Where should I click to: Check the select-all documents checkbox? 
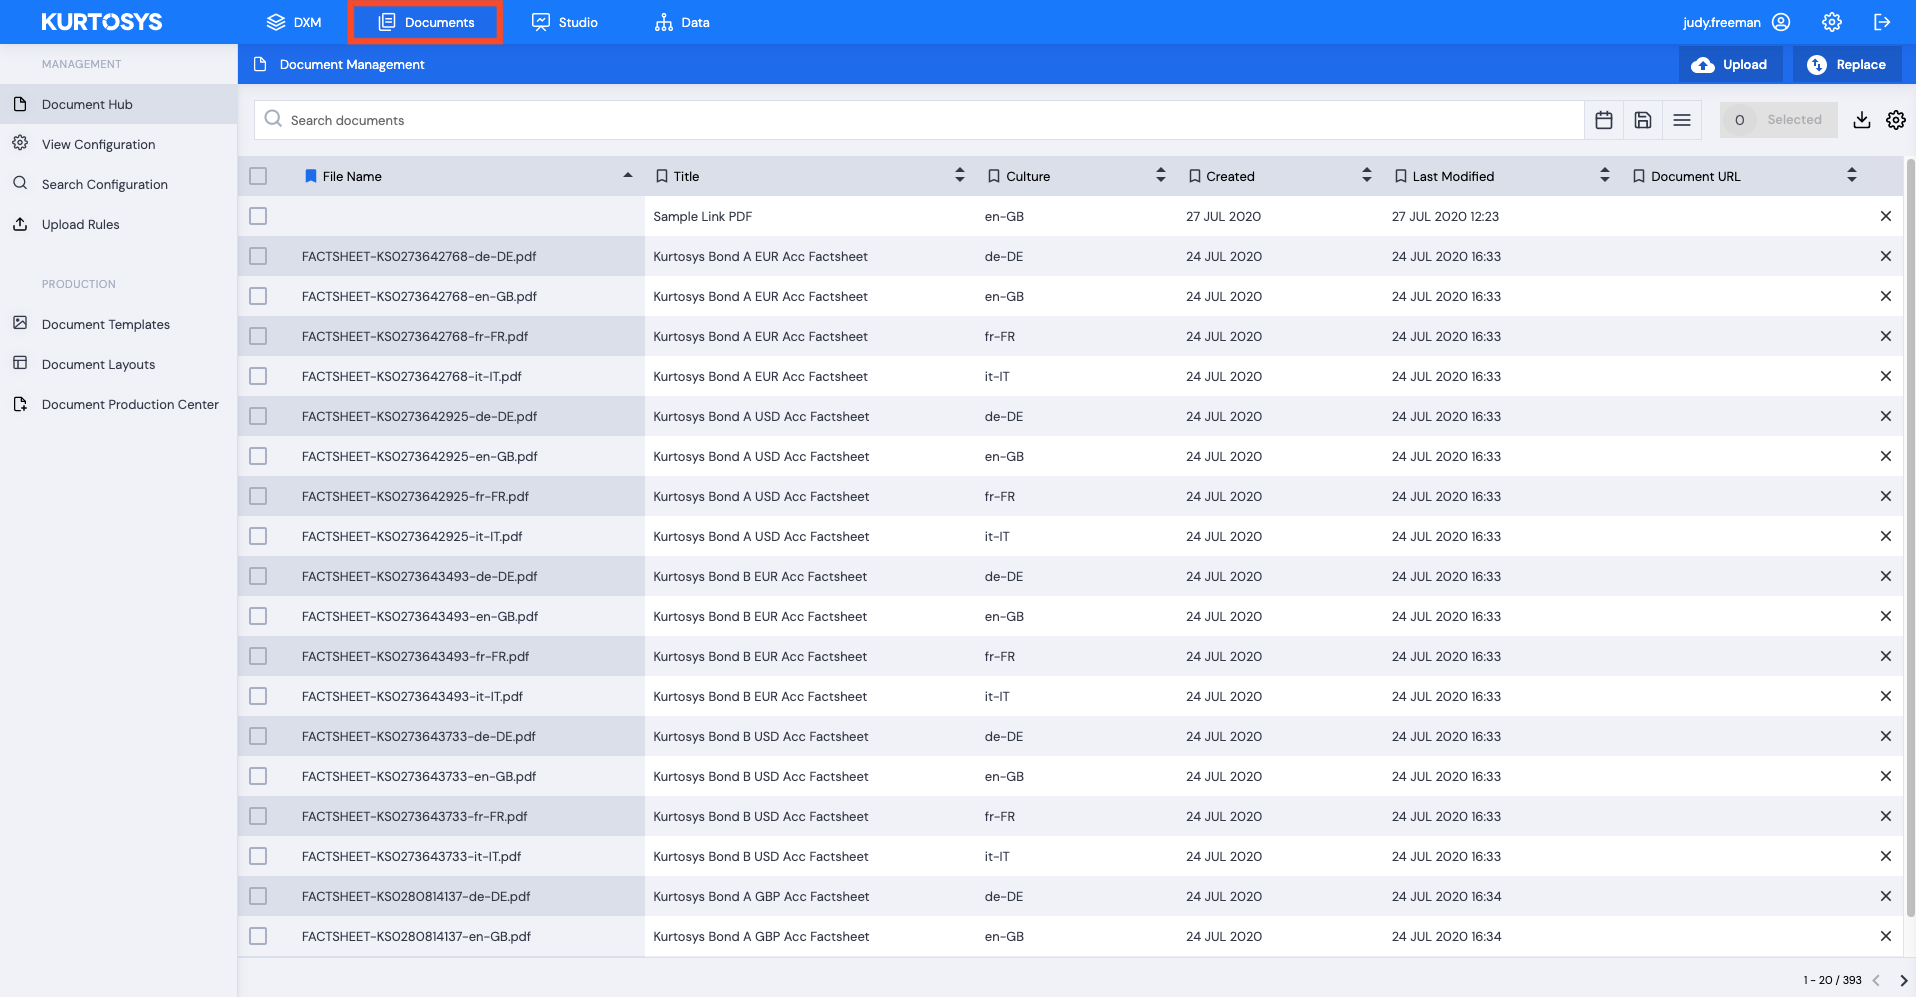pos(258,176)
